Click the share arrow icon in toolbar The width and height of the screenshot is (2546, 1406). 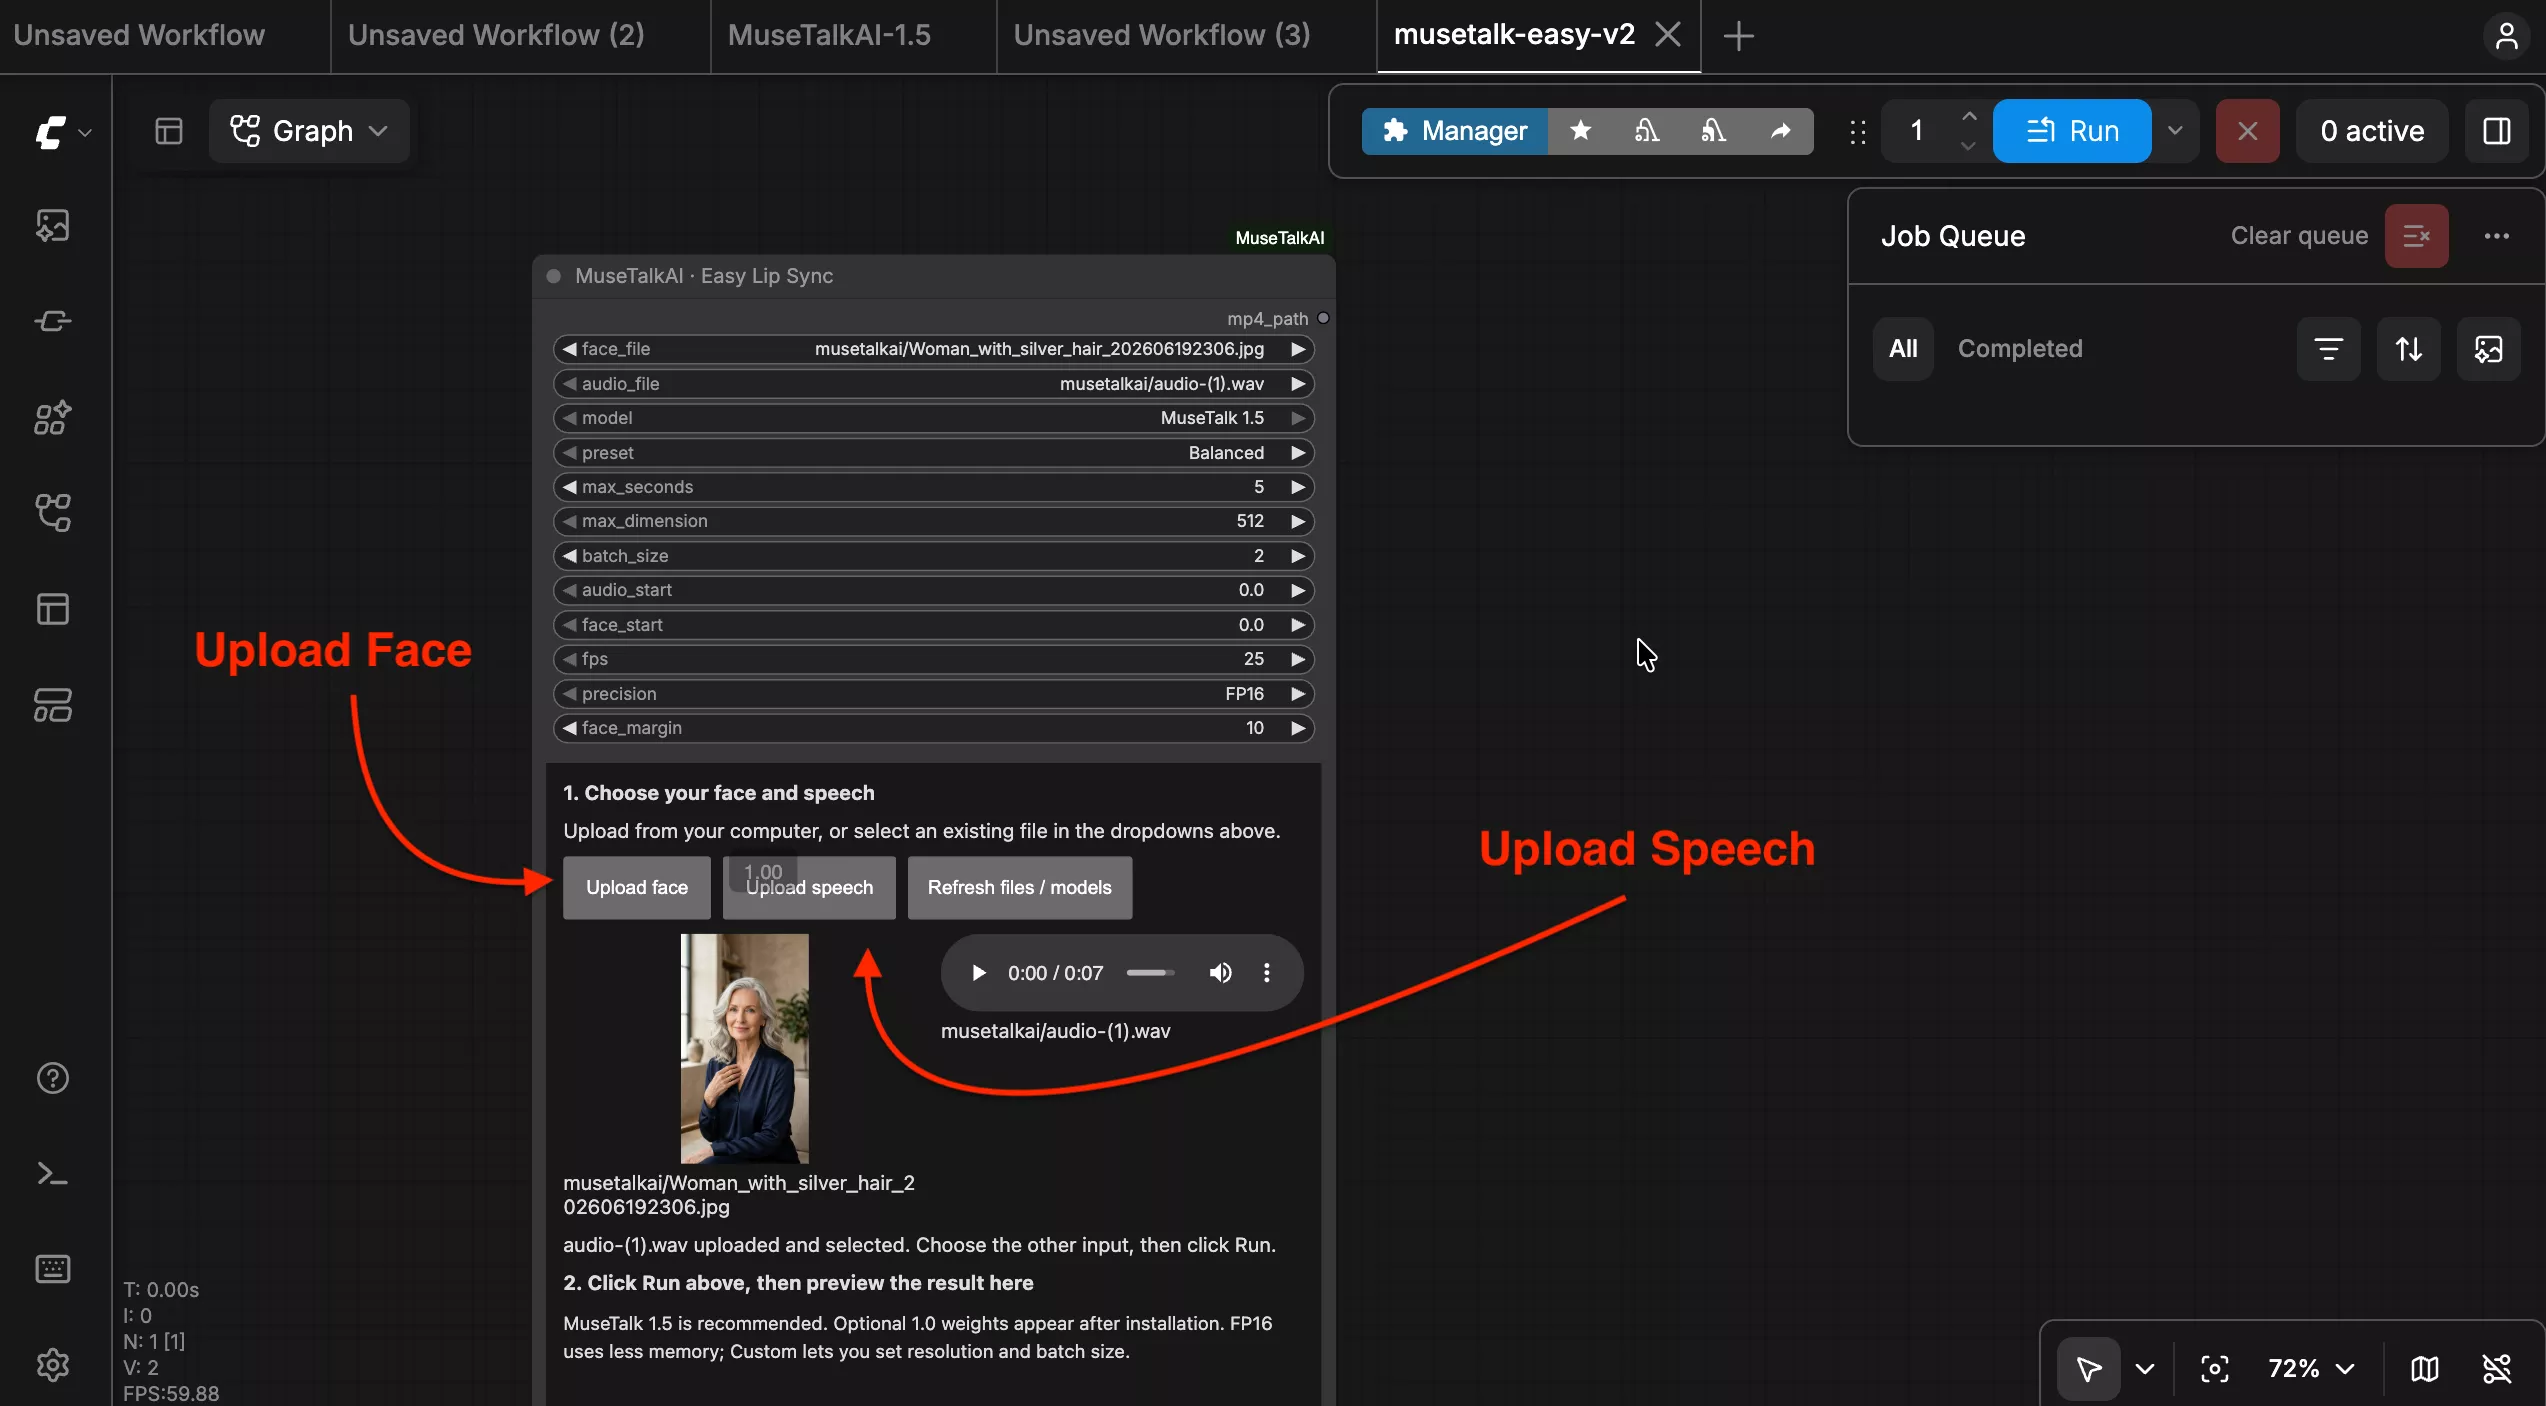1781,131
